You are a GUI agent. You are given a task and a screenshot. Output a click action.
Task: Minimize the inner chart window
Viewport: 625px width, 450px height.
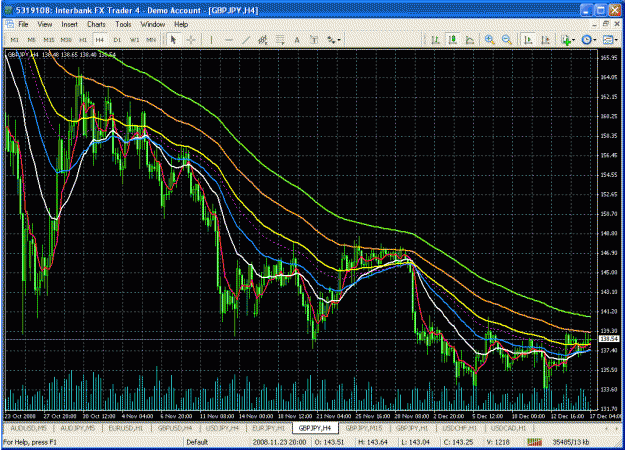595,24
